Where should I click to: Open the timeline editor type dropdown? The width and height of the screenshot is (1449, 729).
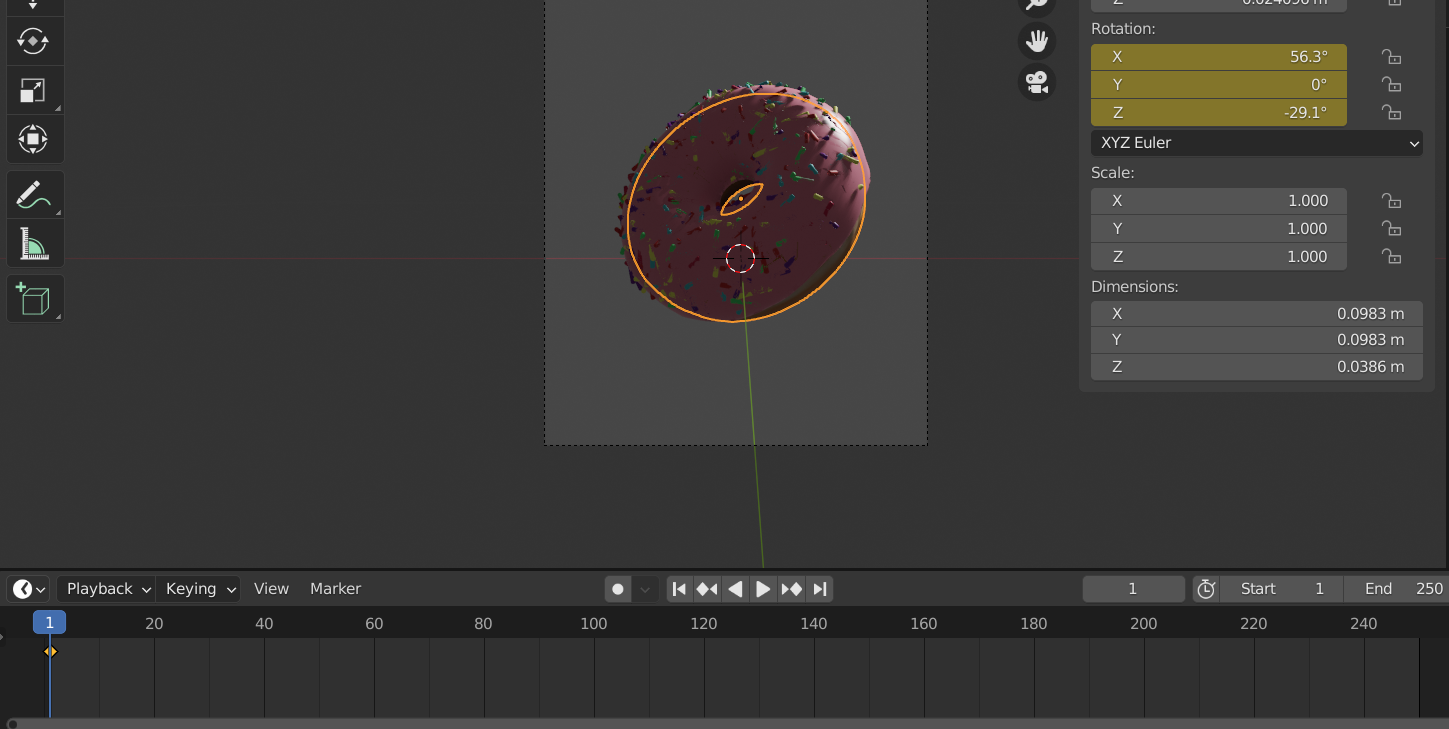click(29, 589)
